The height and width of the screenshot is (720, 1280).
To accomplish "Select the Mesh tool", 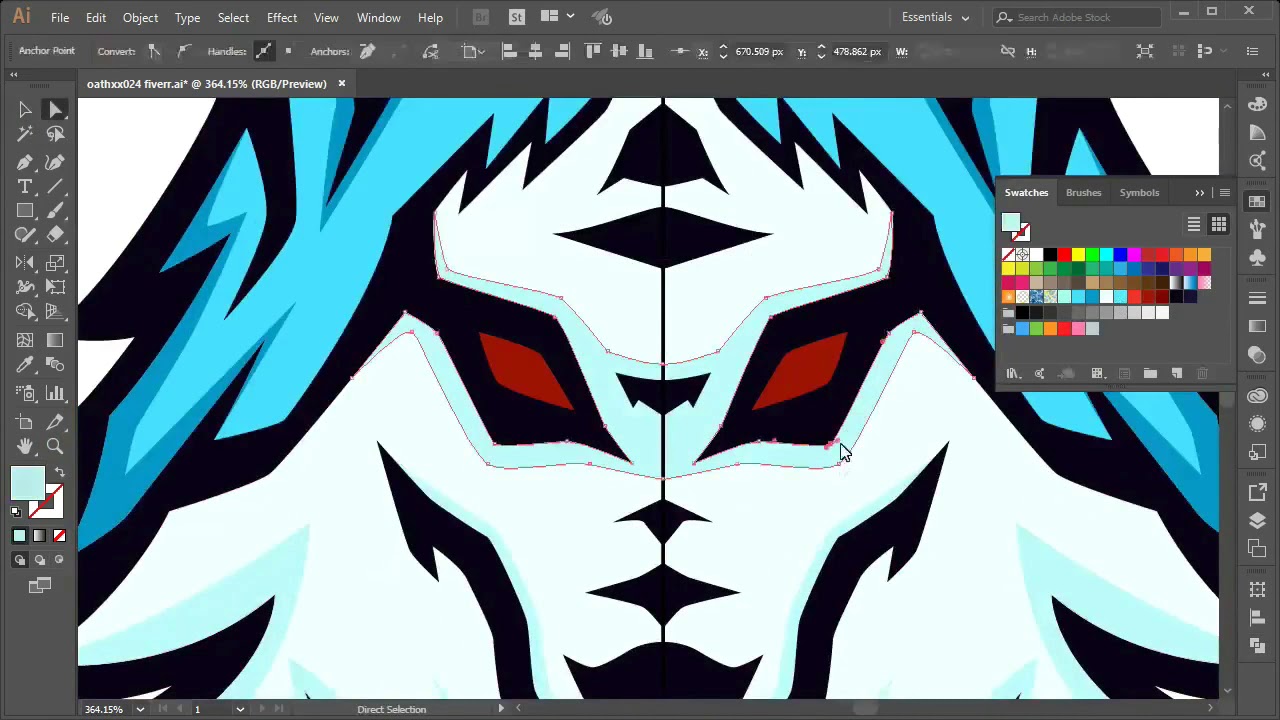I will point(25,341).
